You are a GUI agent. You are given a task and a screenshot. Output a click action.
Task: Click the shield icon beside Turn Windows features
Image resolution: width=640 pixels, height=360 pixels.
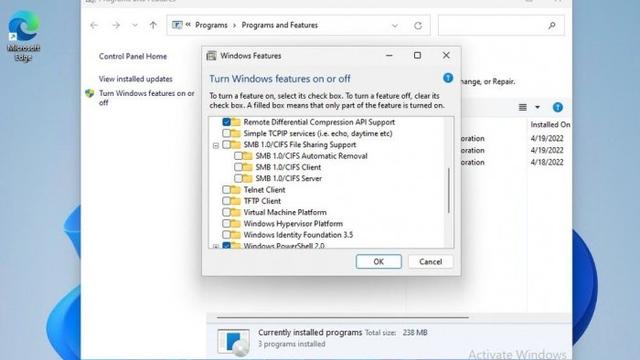[x=90, y=93]
